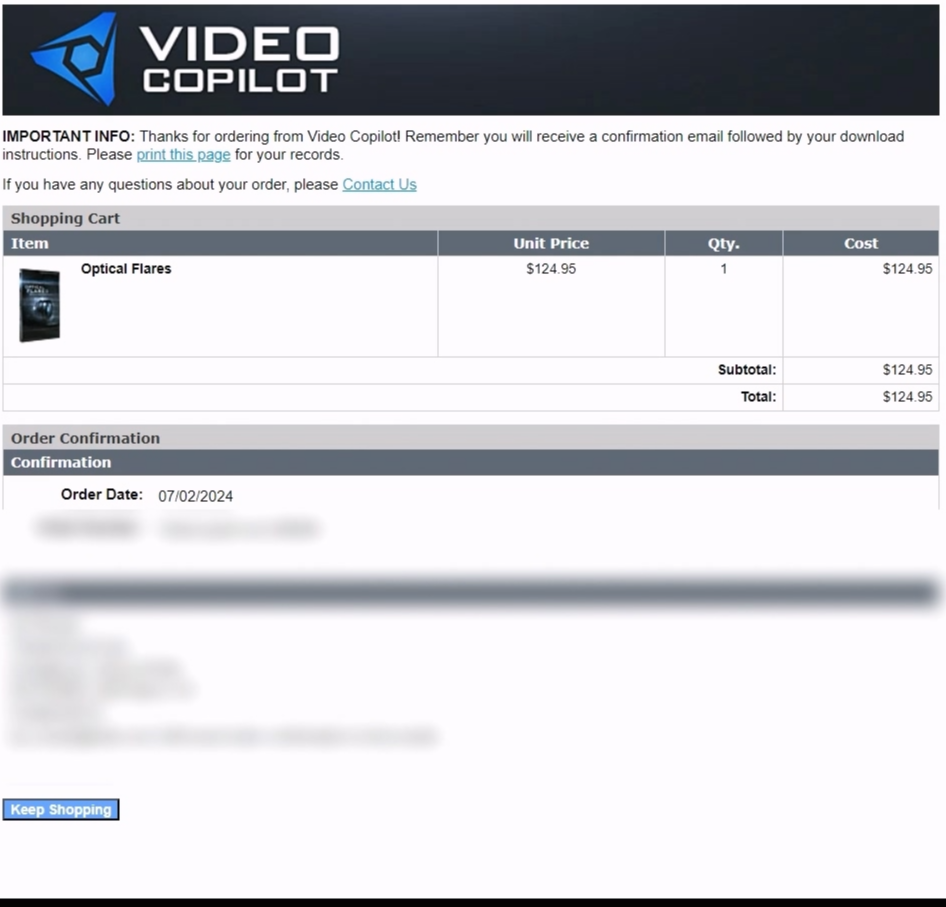
Task: Click the Confirmation header bar
Action: click(x=471, y=462)
